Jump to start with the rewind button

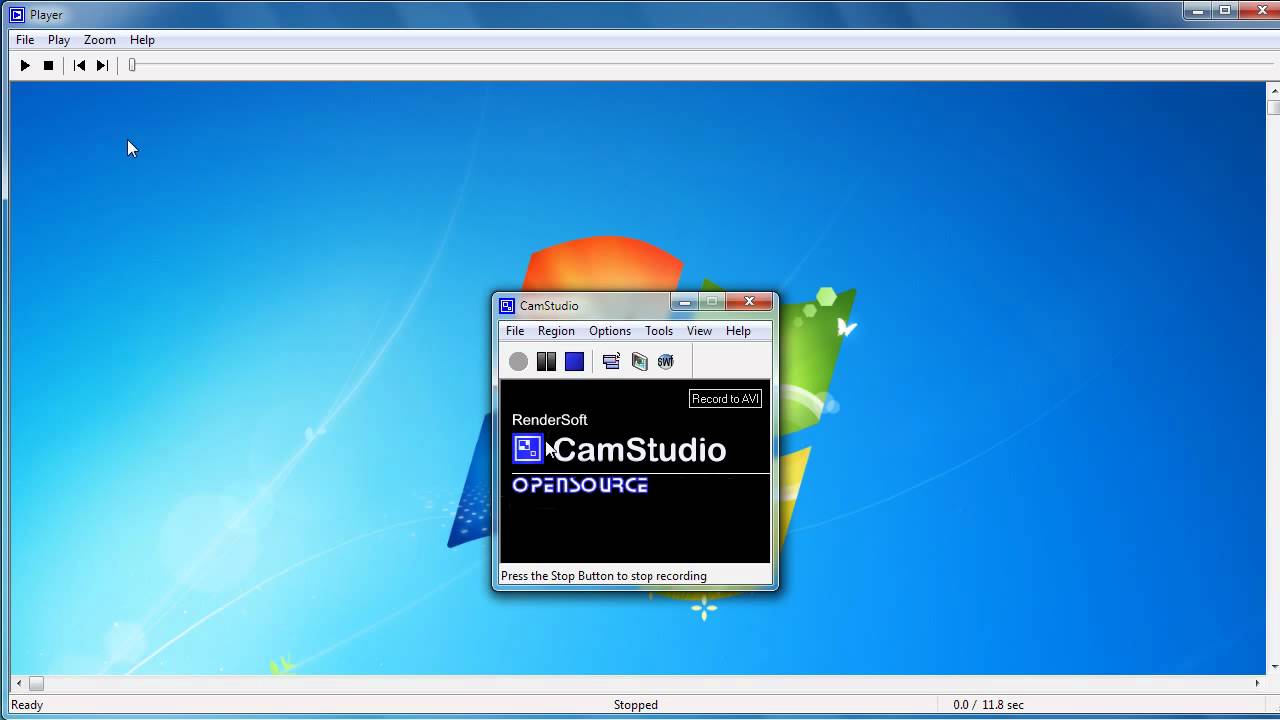click(x=80, y=66)
